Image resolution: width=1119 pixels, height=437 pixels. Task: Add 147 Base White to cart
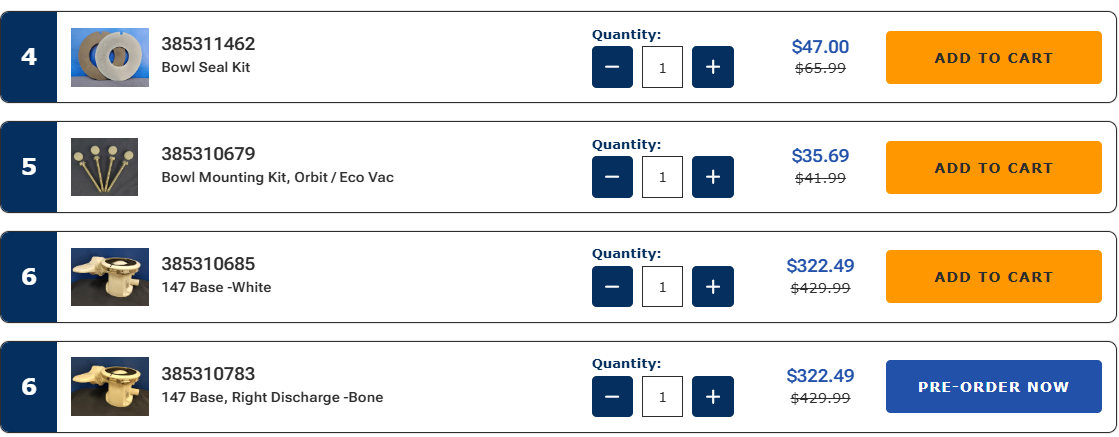point(993,277)
